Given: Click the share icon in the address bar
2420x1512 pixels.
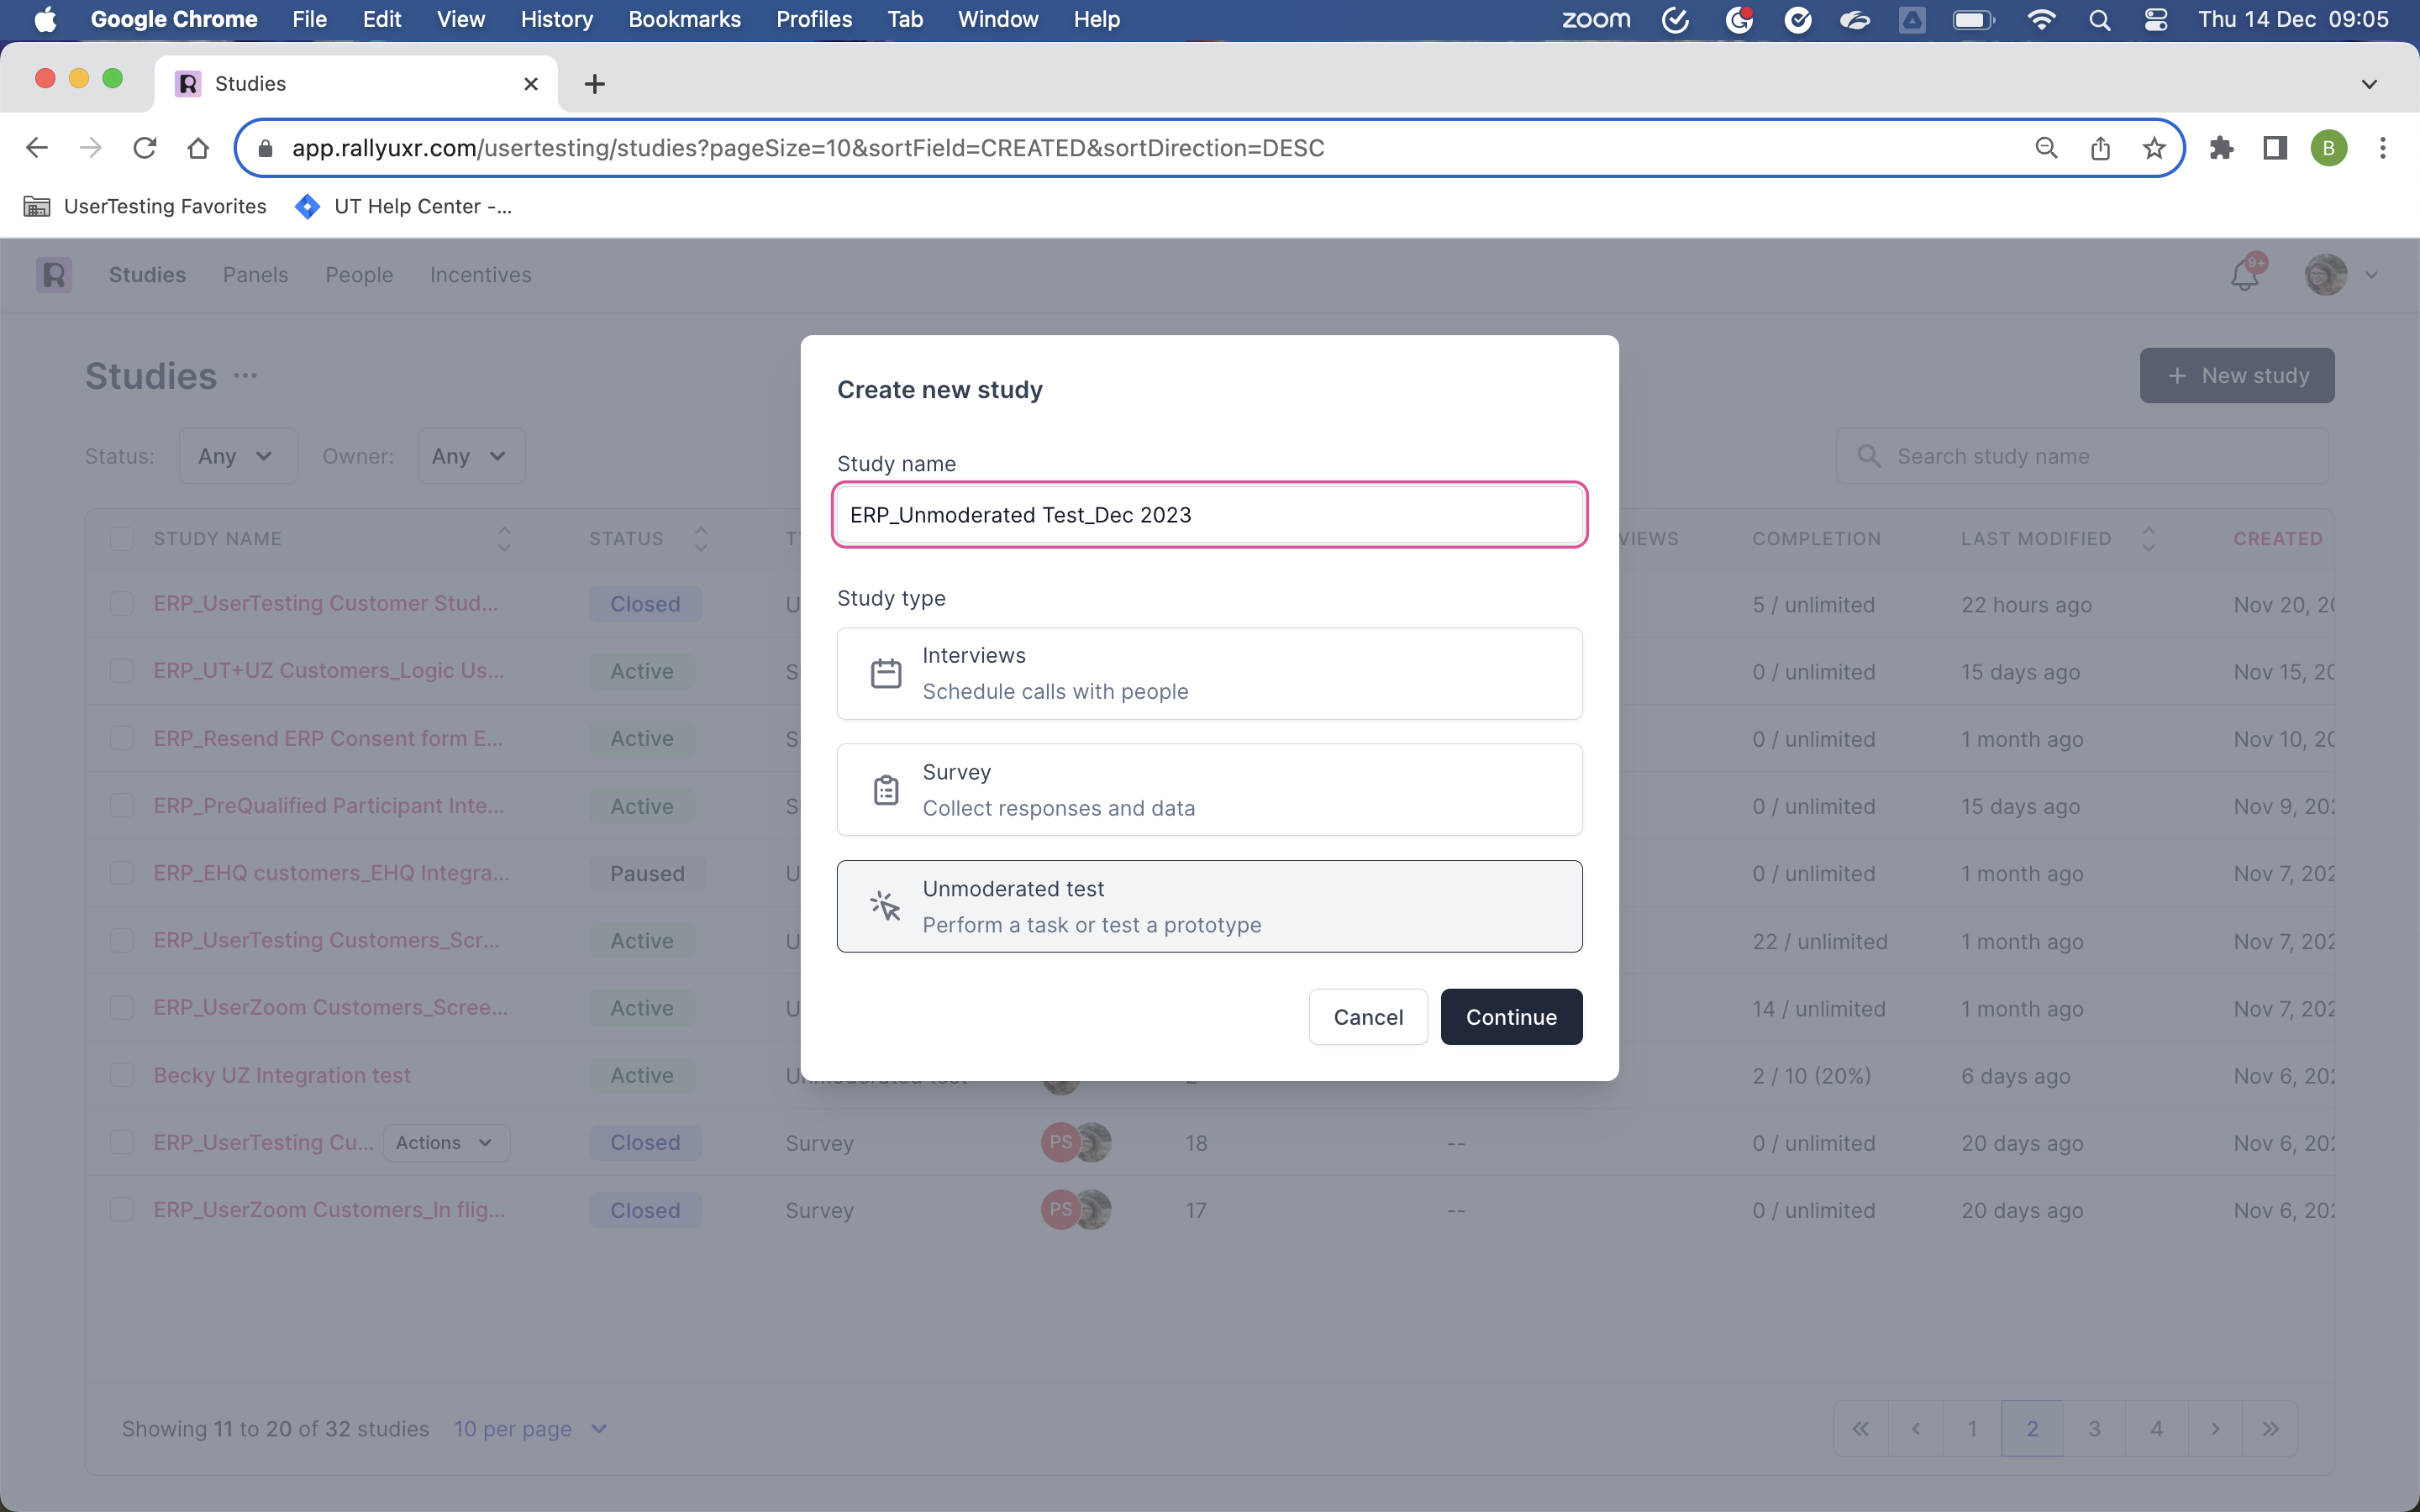Looking at the screenshot, I should [2099, 147].
